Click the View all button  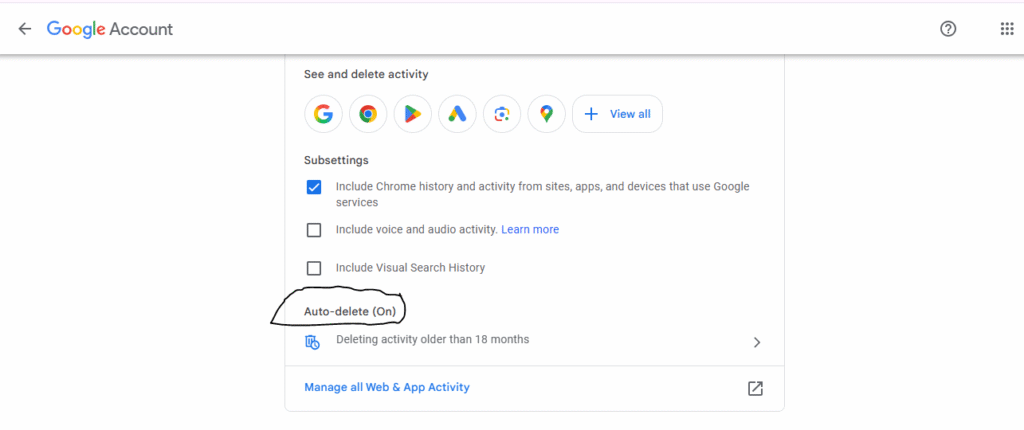tap(617, 114)
